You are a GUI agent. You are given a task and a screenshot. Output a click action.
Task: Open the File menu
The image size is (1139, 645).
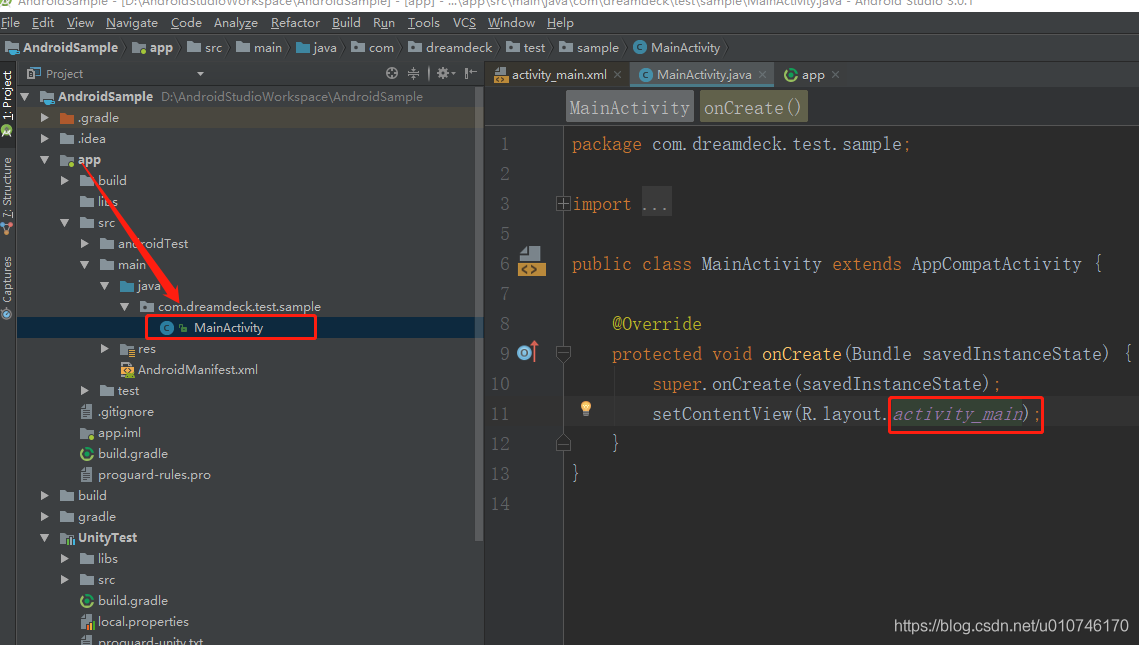10,23
